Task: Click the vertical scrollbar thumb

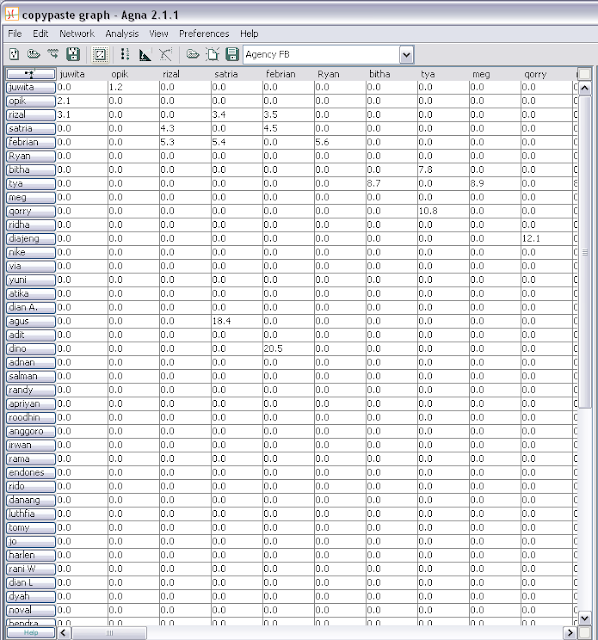Action: tap(585, 252)
